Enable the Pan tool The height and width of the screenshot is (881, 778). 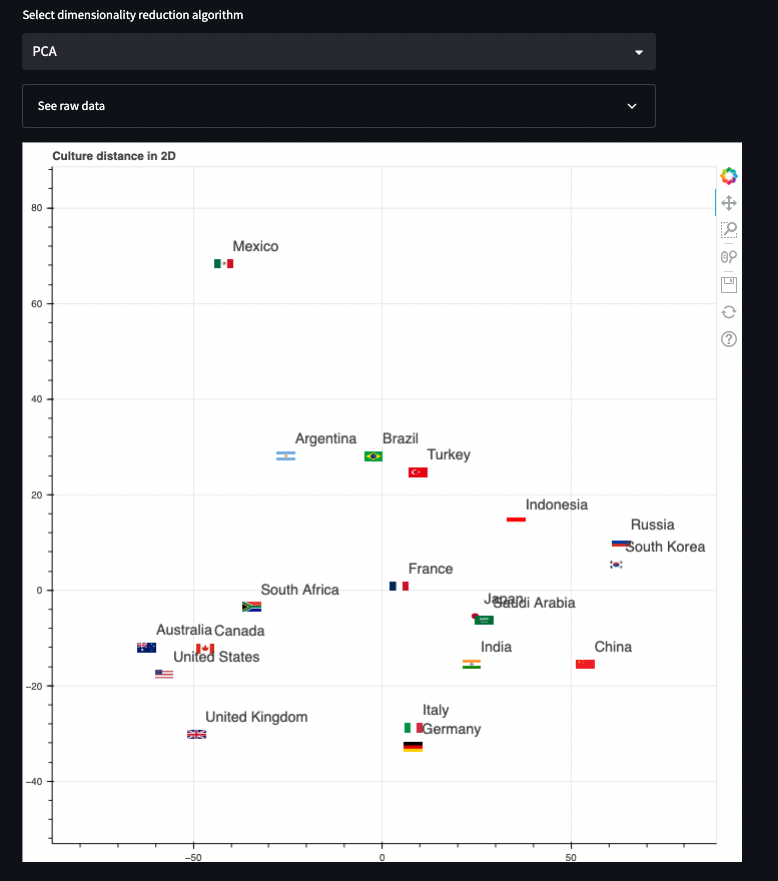pyautogui.click(x=728, y=202)
